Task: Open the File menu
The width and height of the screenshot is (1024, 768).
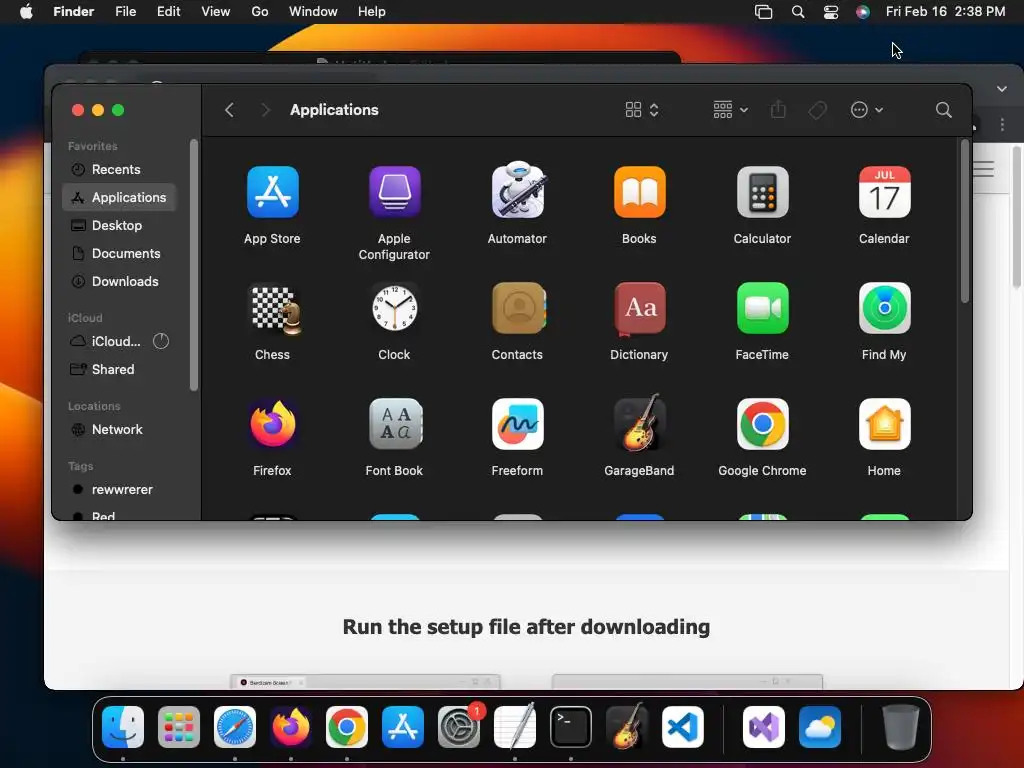Action: 125,12
